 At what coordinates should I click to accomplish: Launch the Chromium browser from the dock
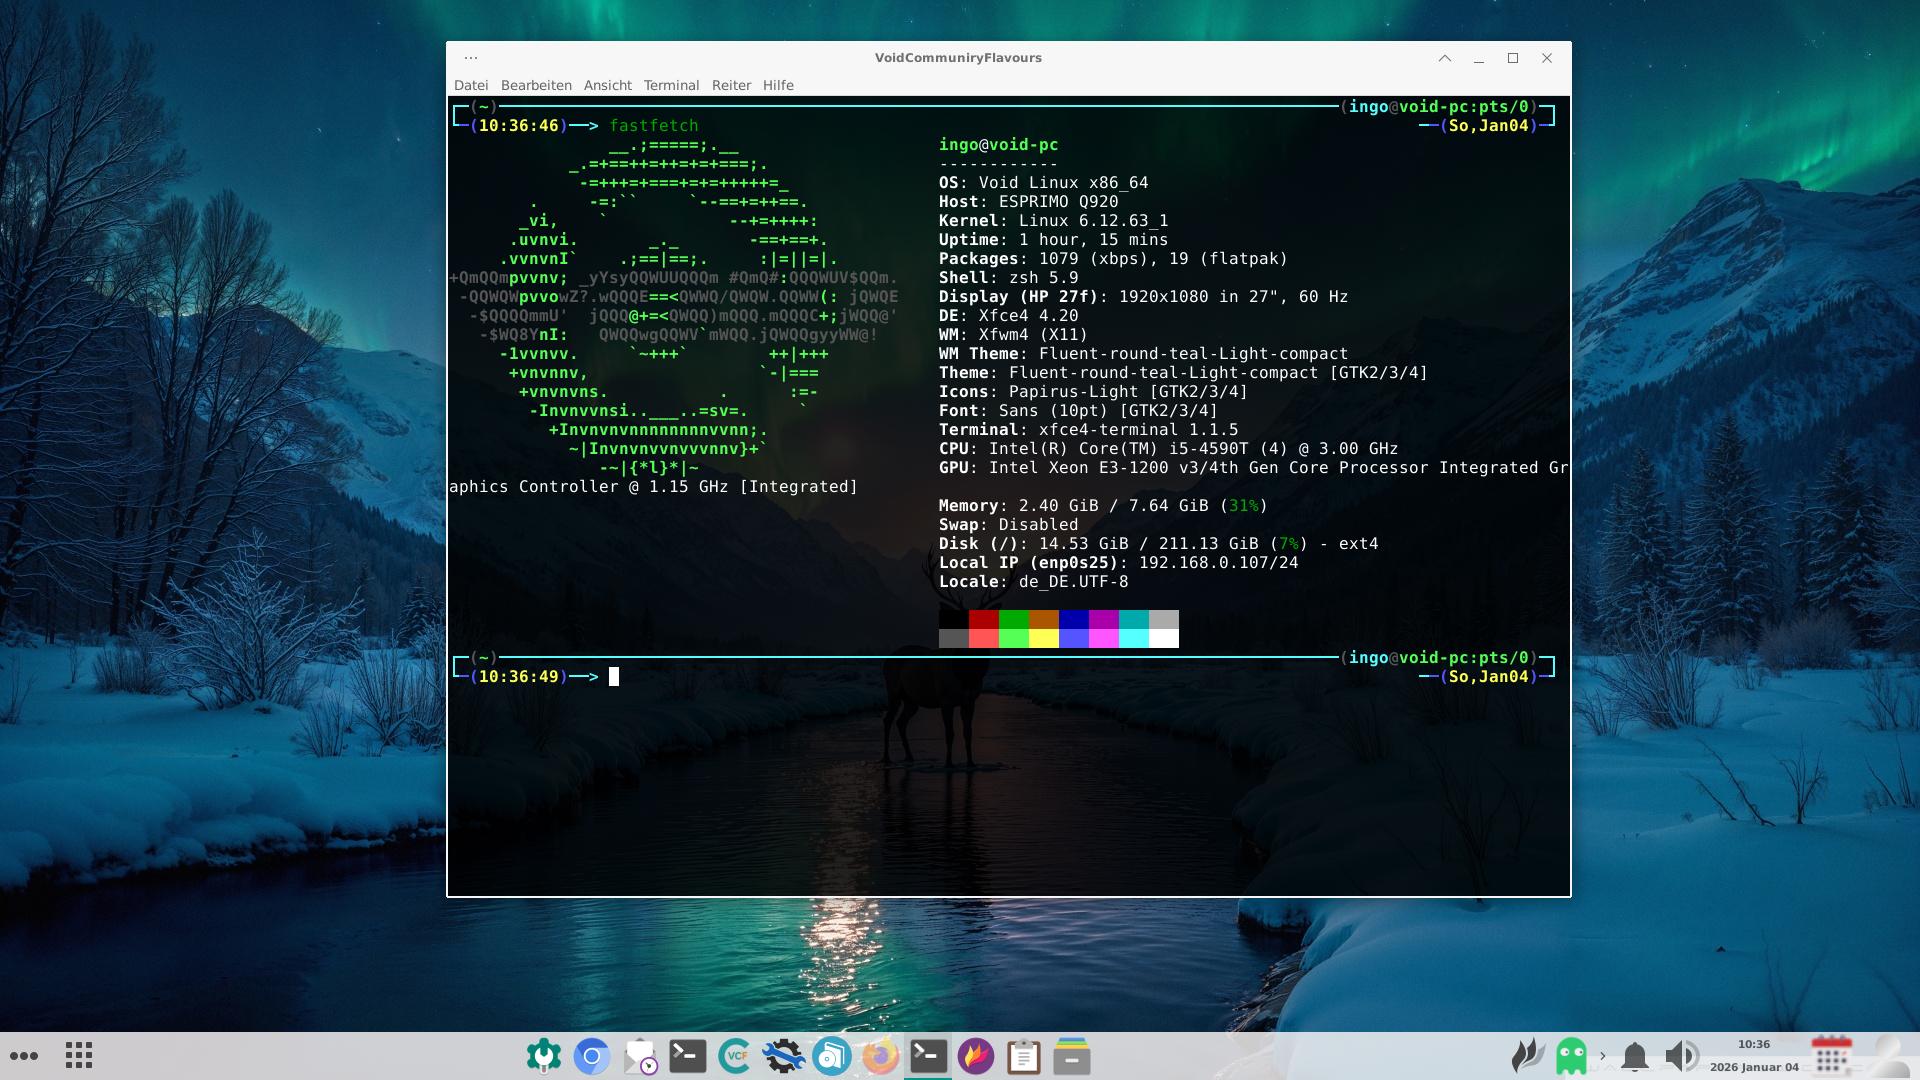(x=592, y=1056)
